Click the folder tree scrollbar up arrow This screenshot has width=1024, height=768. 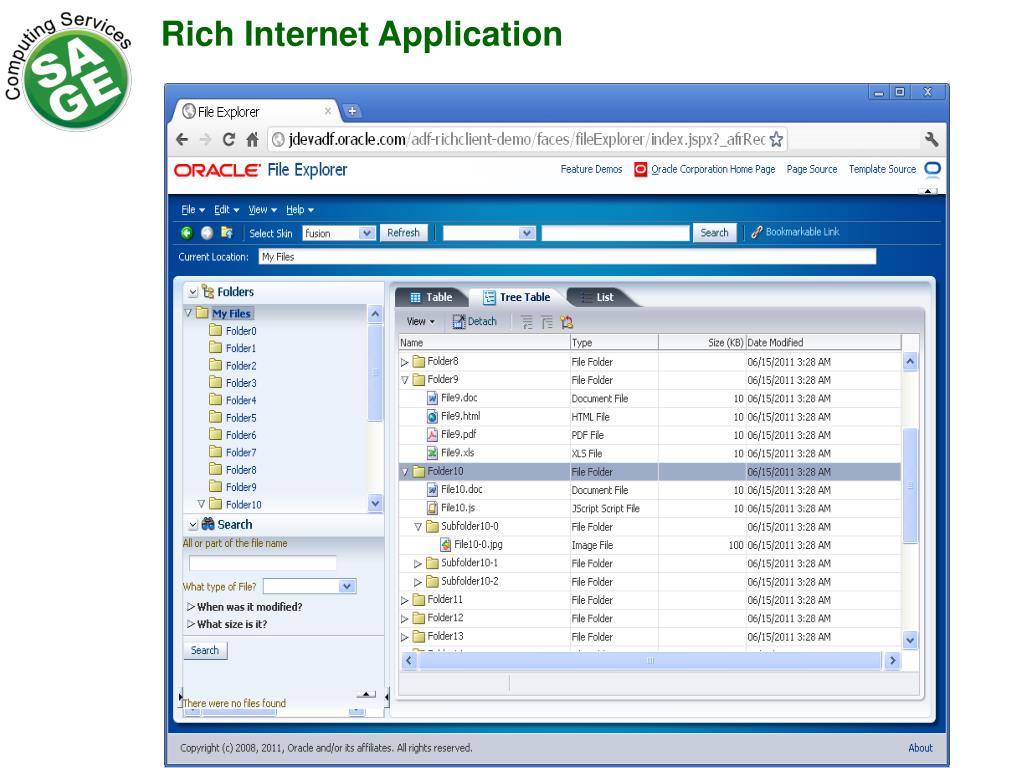375,314
